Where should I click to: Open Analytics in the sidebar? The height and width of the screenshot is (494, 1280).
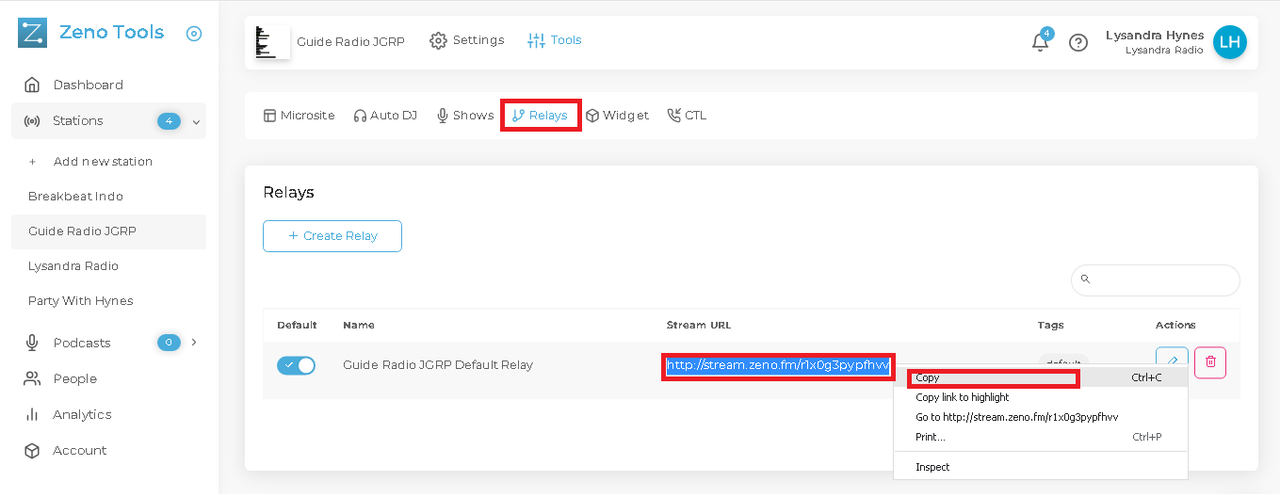(82, 415)
